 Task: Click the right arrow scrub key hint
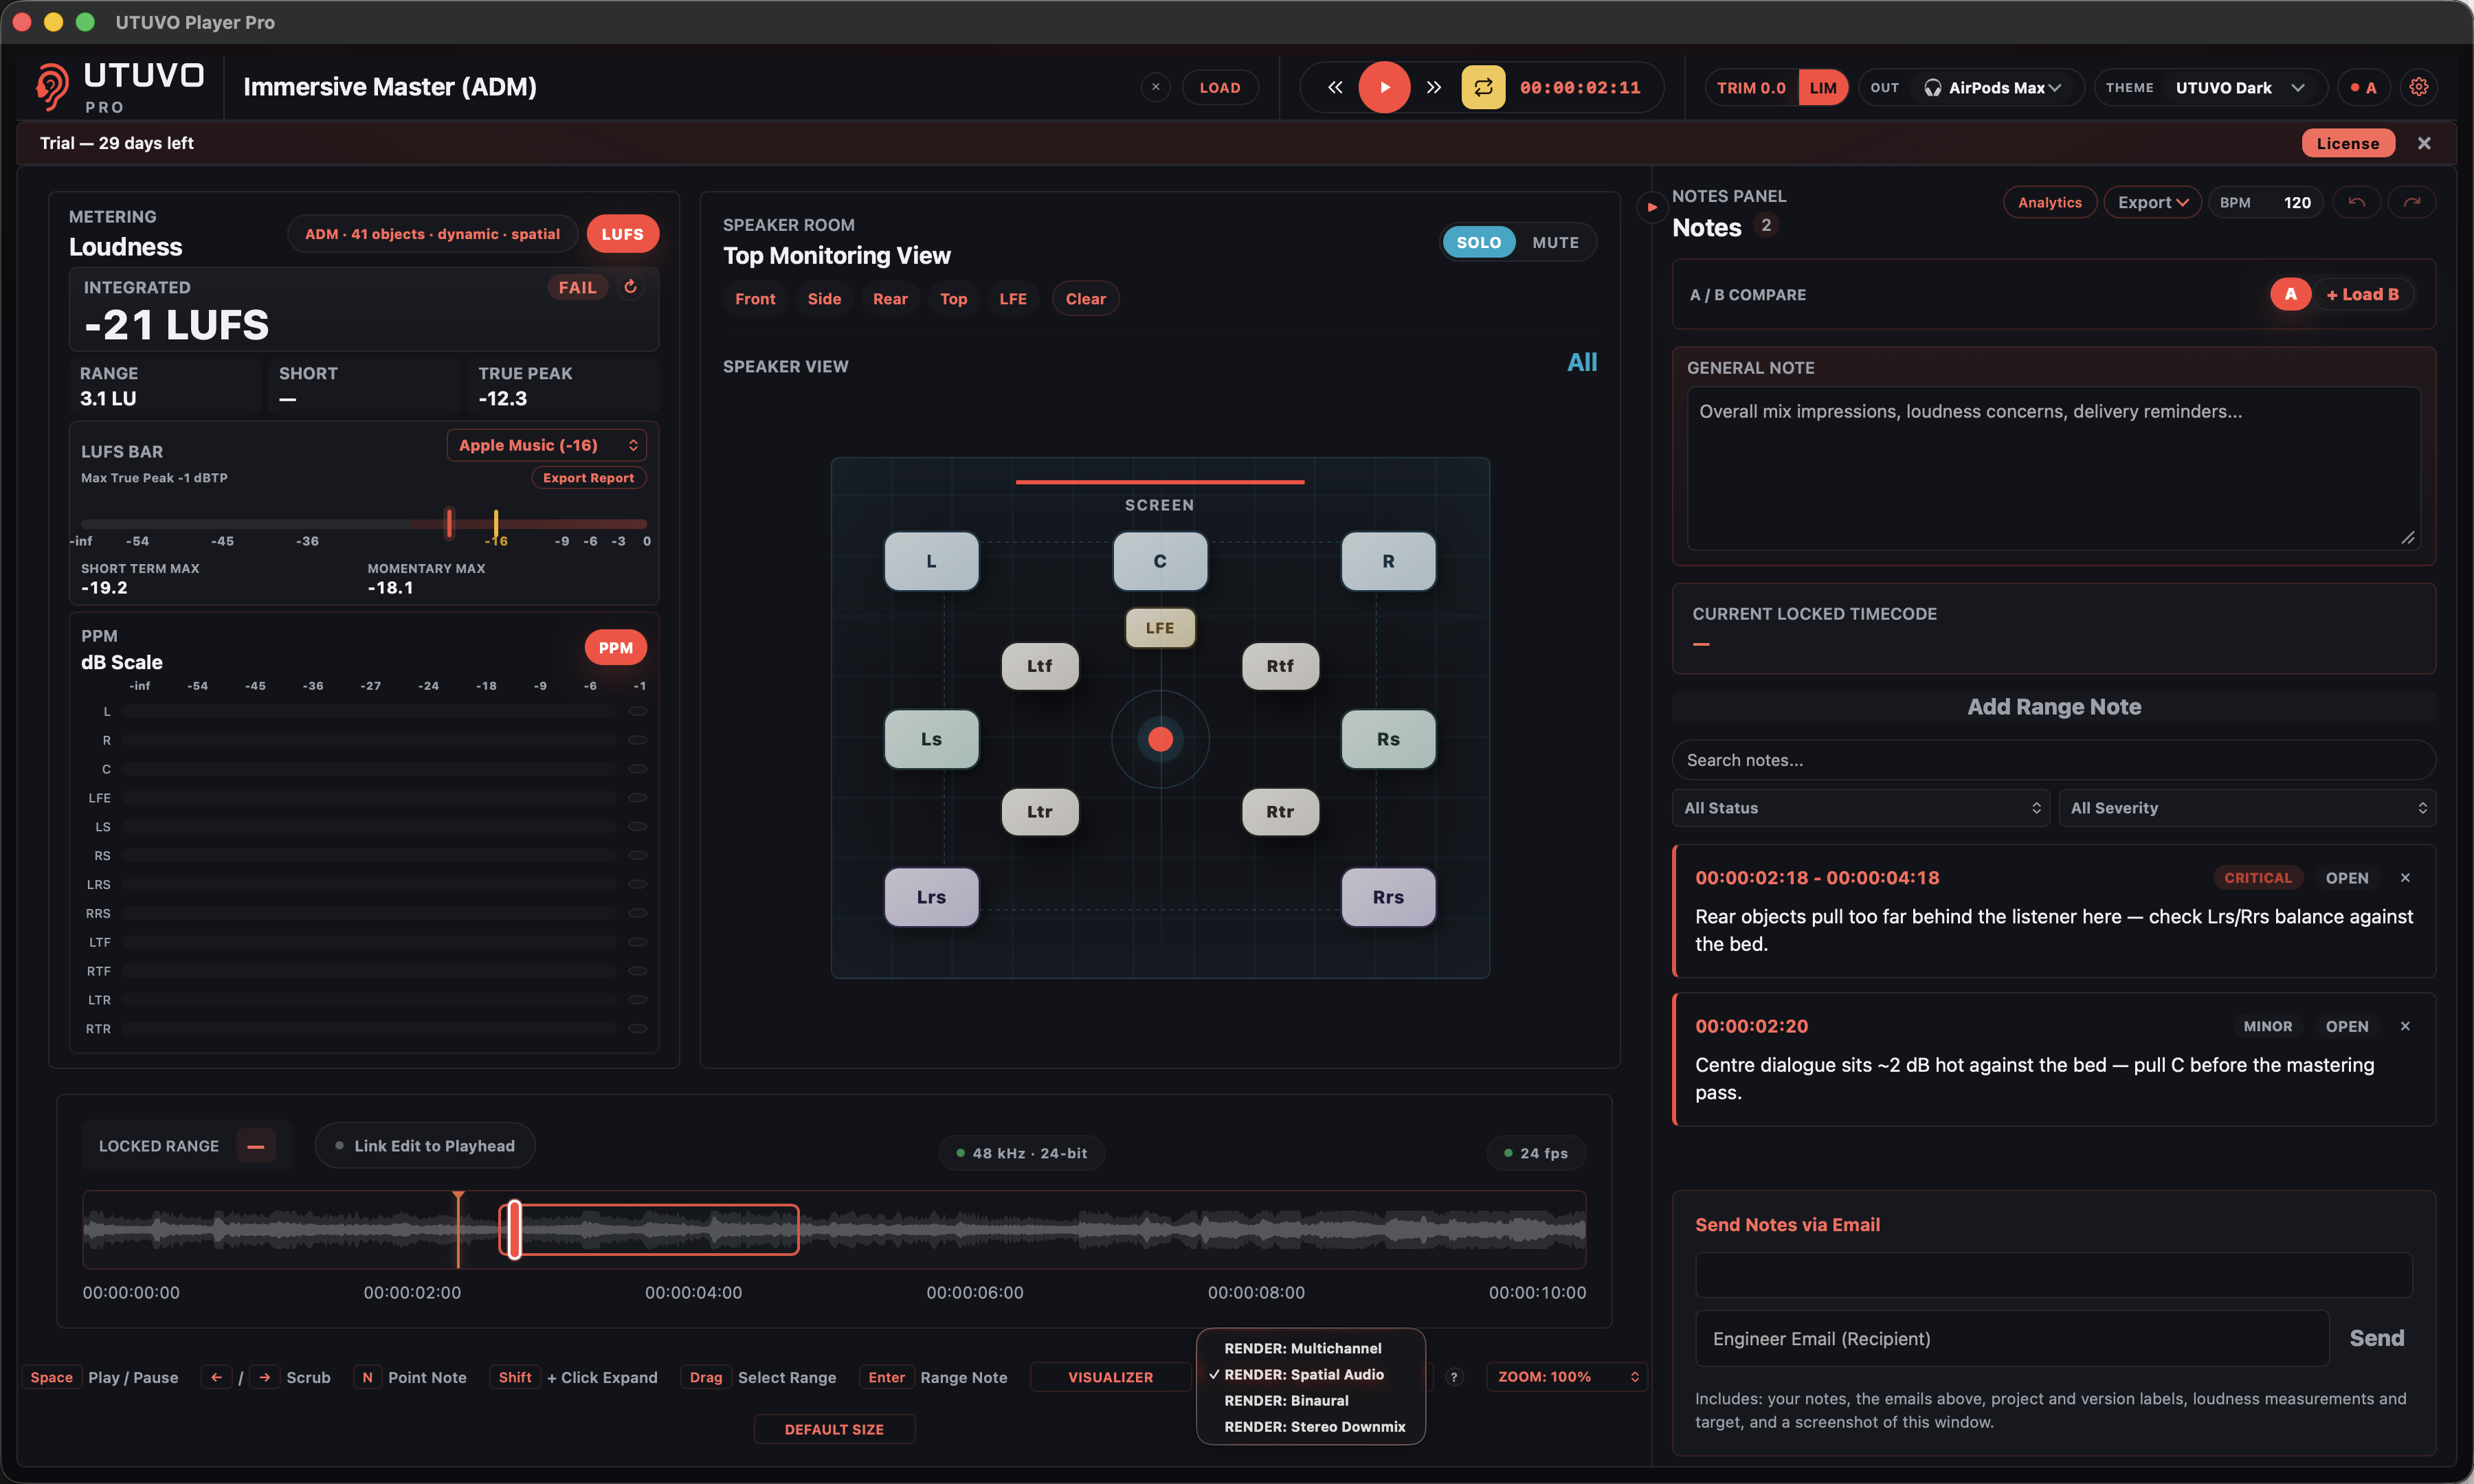tap(264, 1377)
